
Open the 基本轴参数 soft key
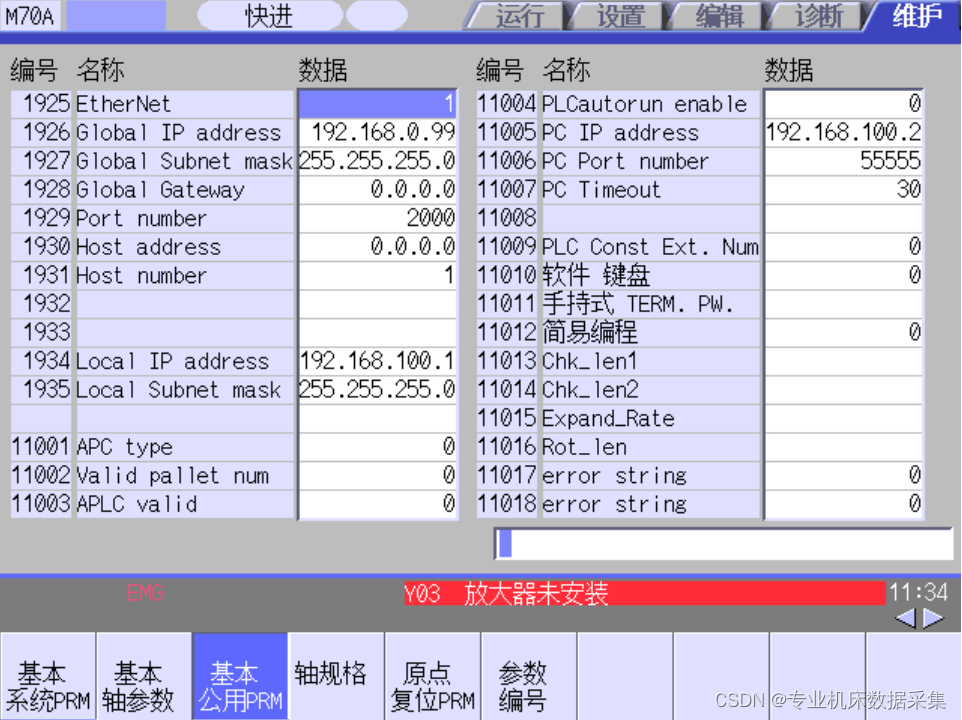(143, 676)
